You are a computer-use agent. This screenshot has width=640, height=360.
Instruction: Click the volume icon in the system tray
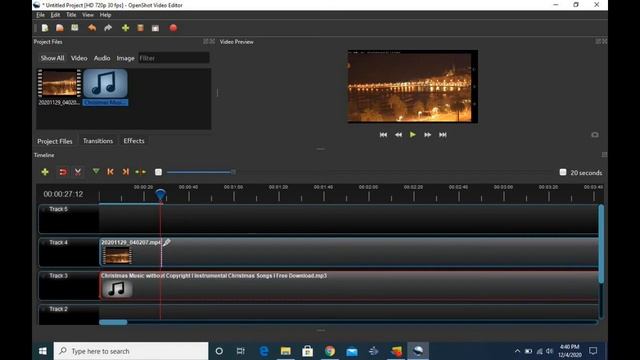(549, 351)
